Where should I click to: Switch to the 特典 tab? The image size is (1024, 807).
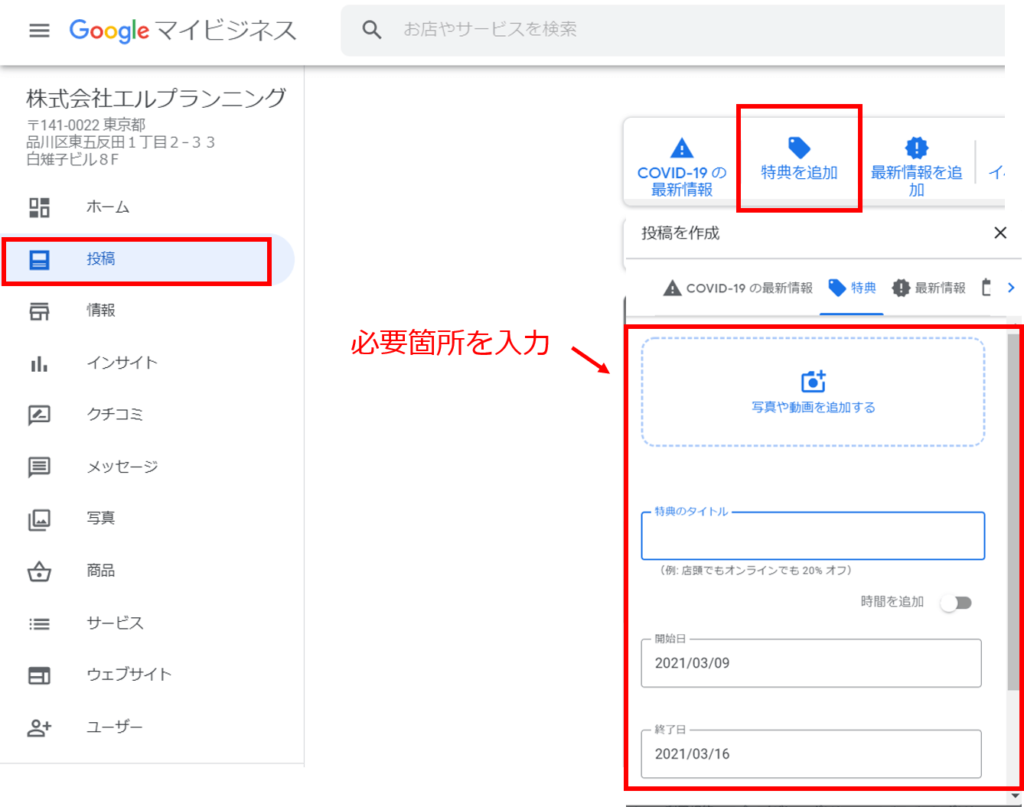852,288
